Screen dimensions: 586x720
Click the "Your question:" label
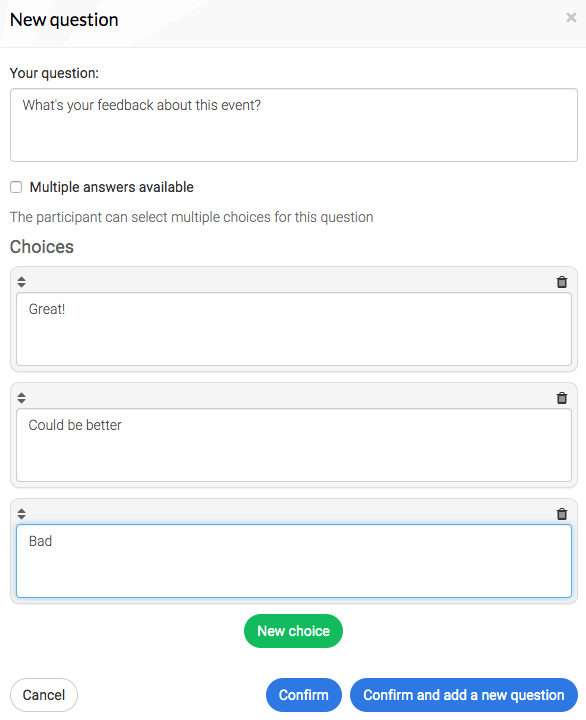[54, 73]
